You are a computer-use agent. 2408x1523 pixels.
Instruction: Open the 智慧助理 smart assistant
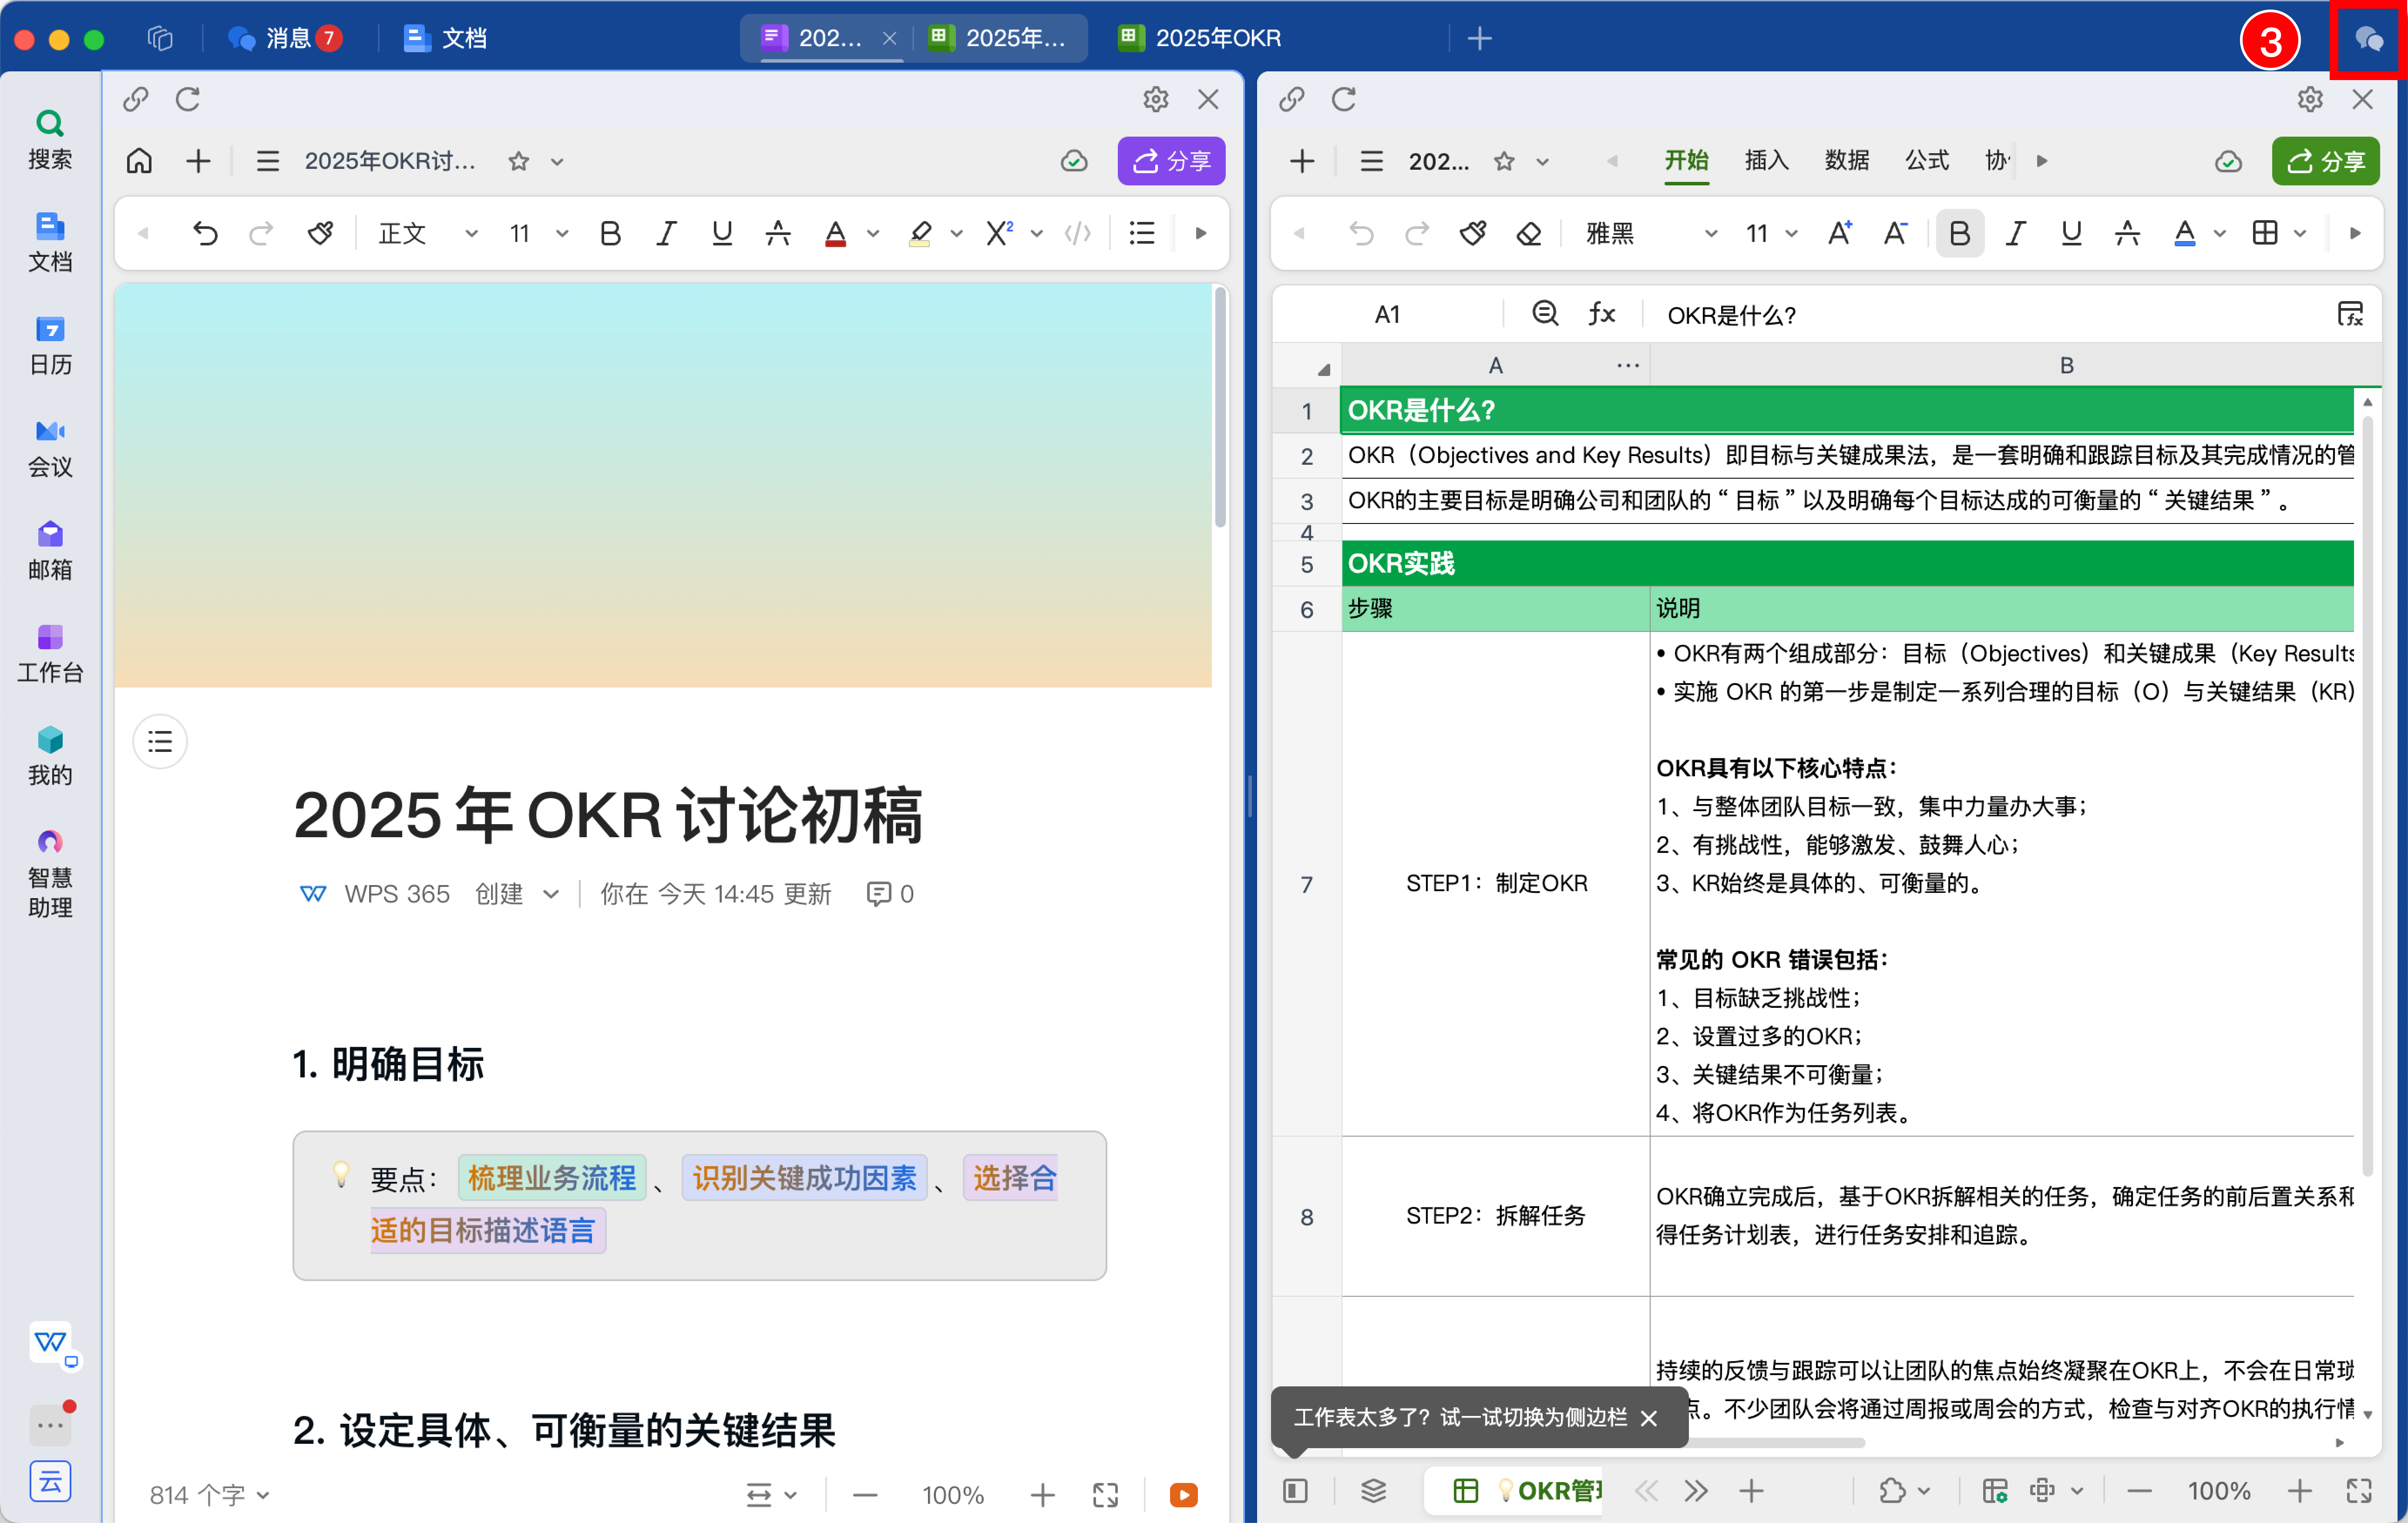click(x=50, y=874)
